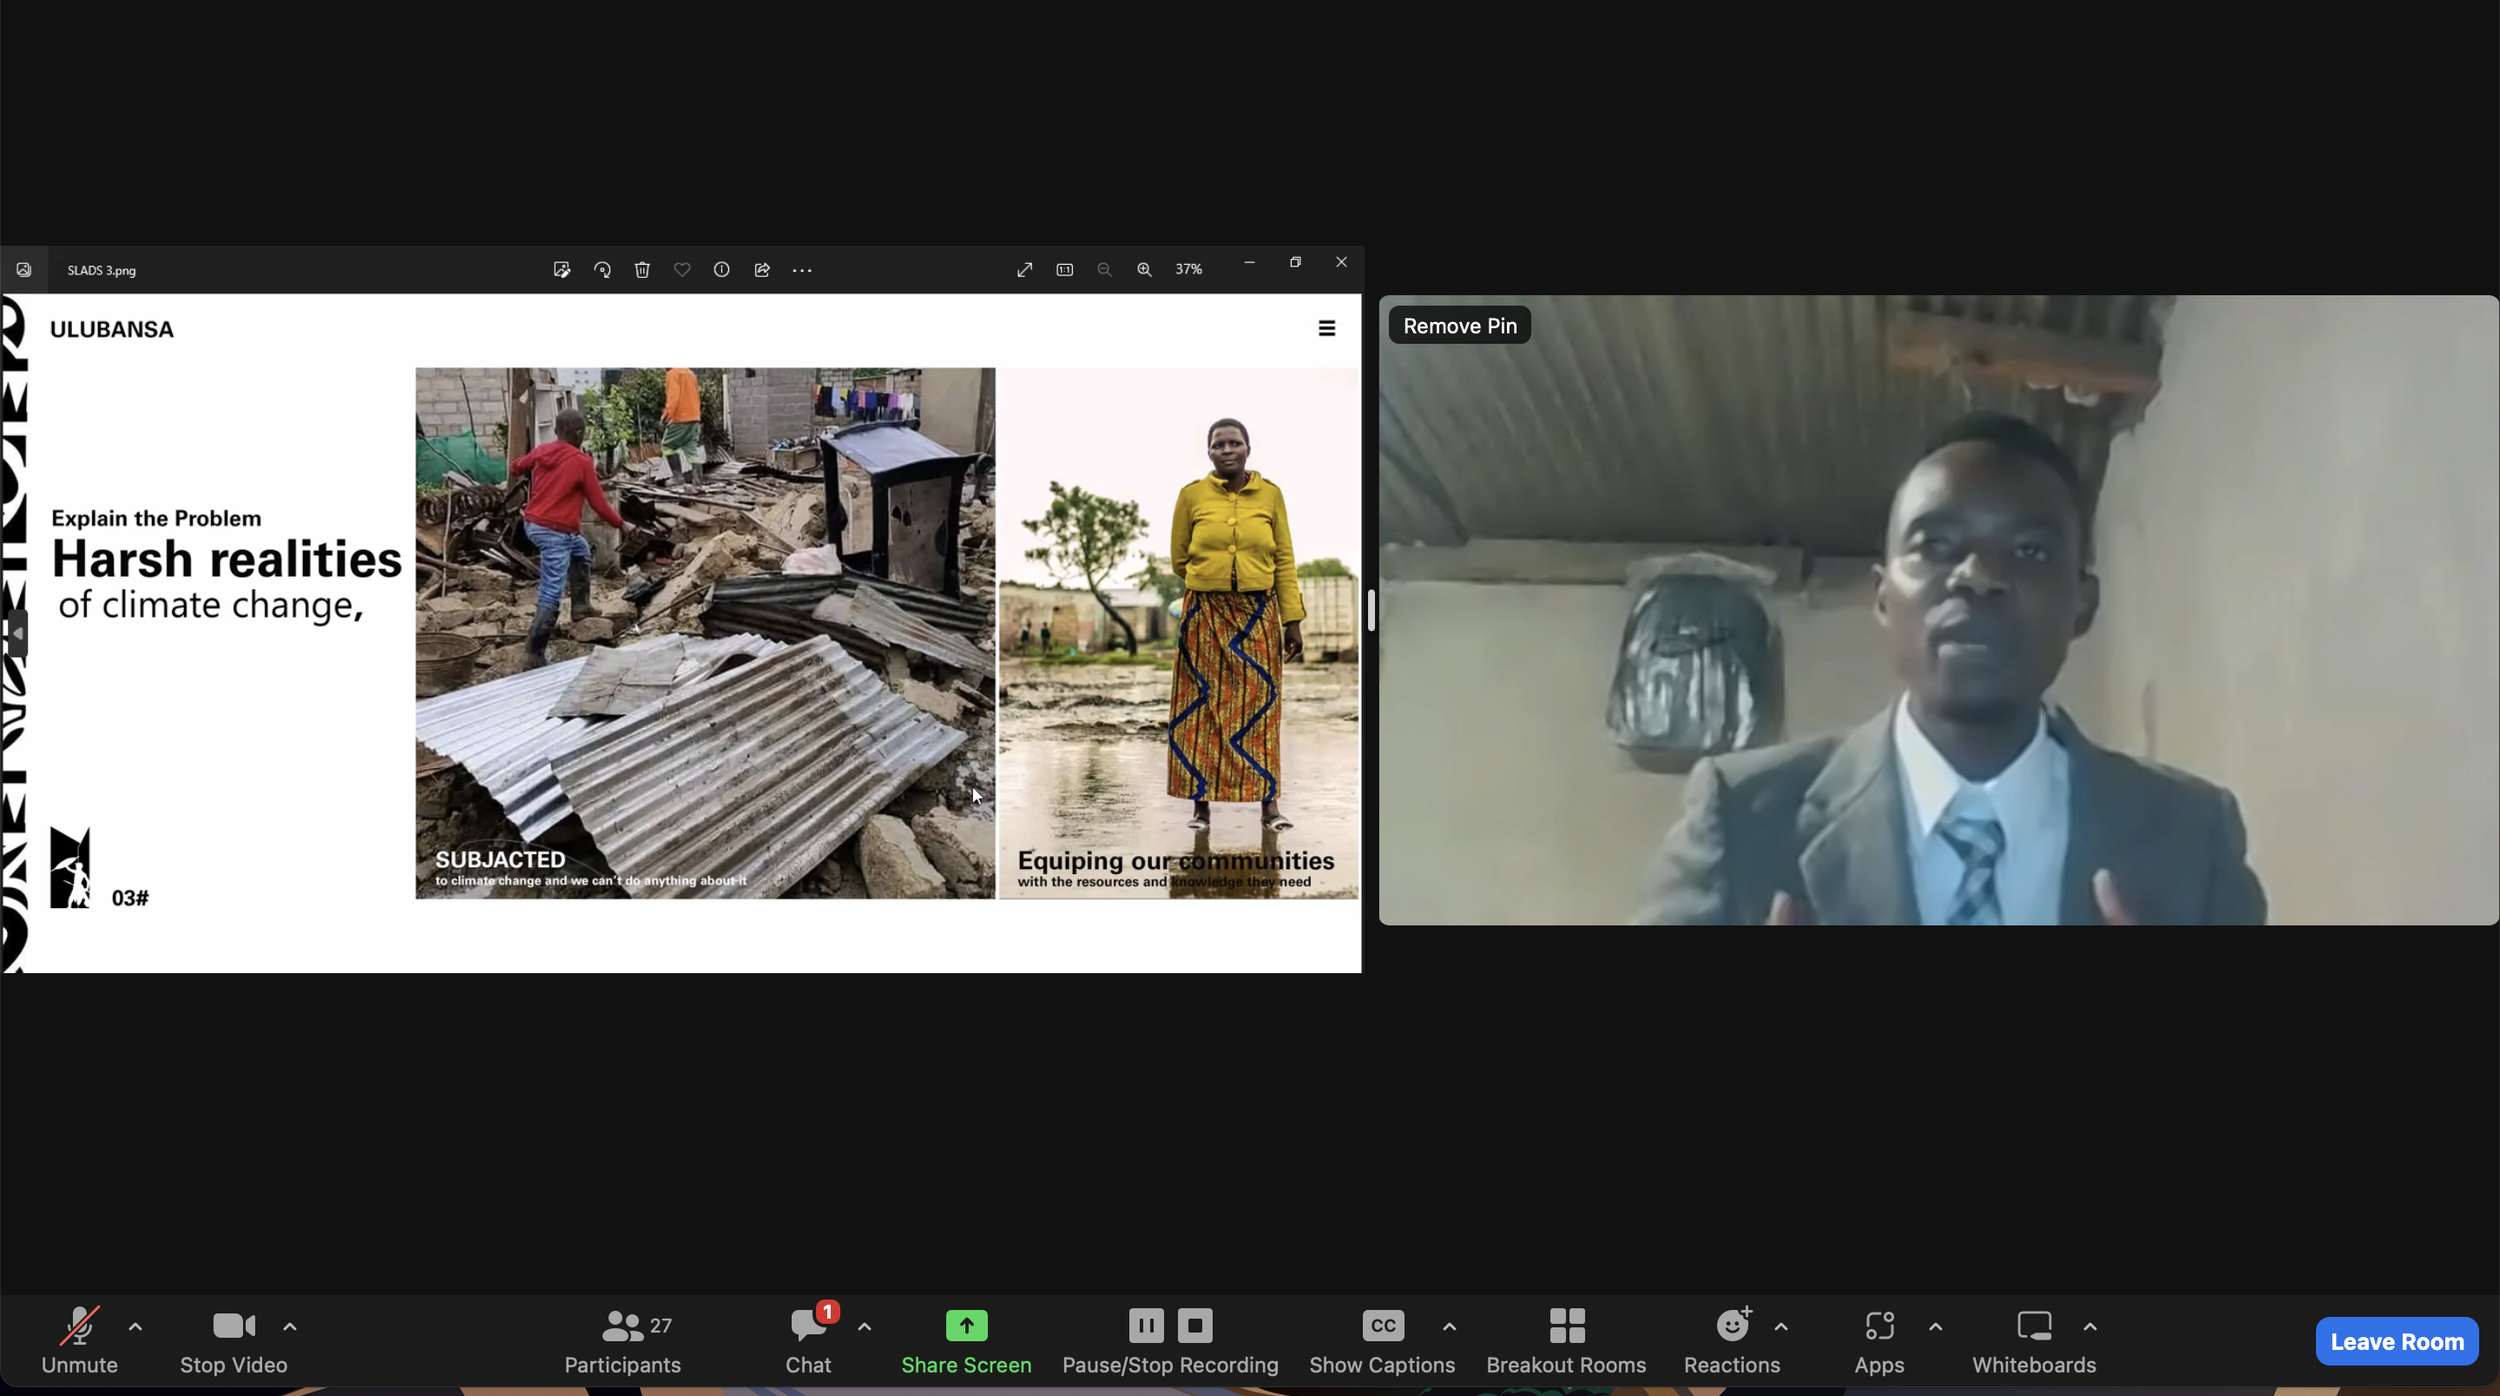Screen dimensions: 2500x1396
Task: Zoom out in the photo viewer
Action: 1104,270
